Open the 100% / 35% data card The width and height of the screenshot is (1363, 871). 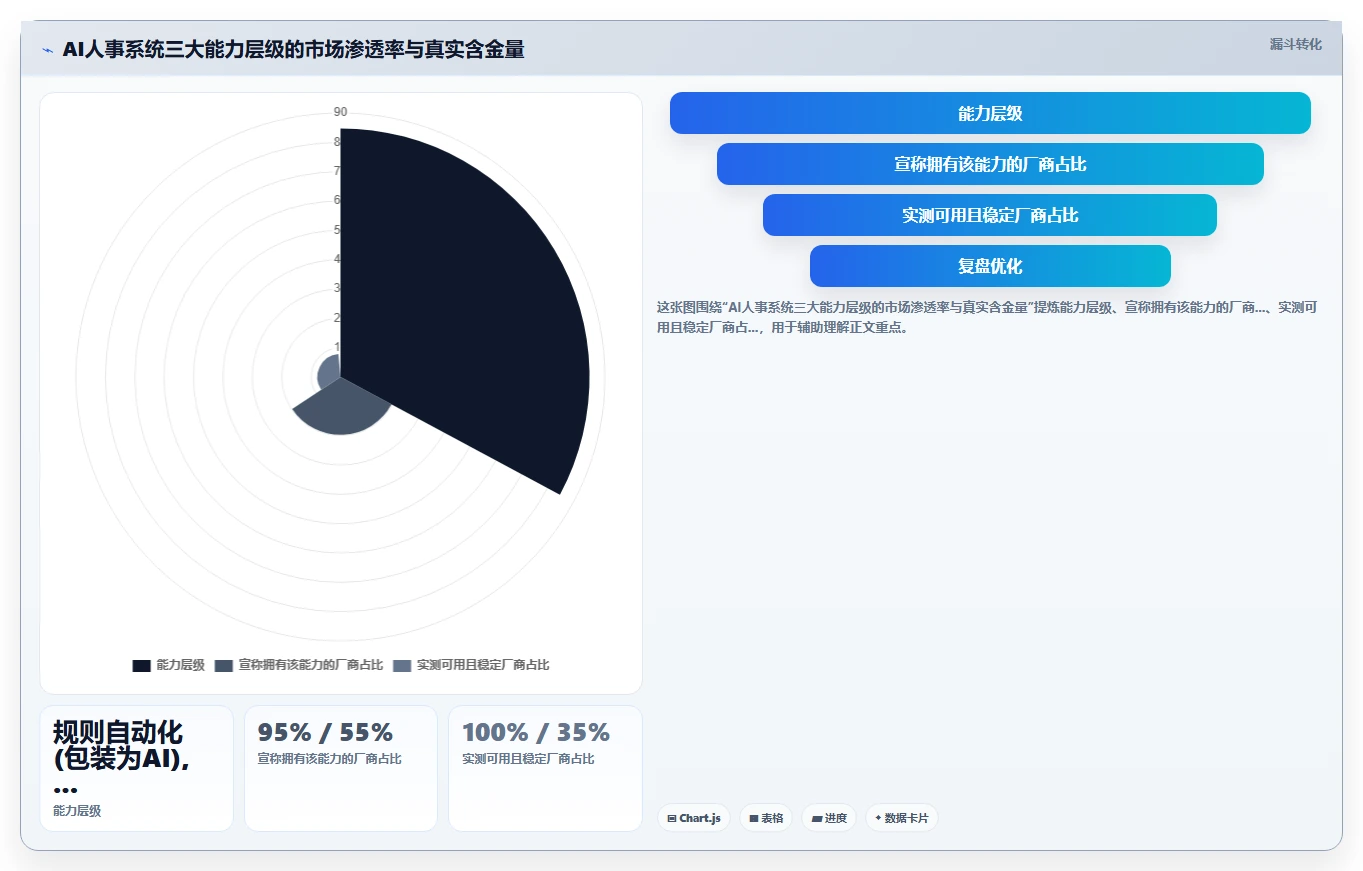click(x=545, y=768)
